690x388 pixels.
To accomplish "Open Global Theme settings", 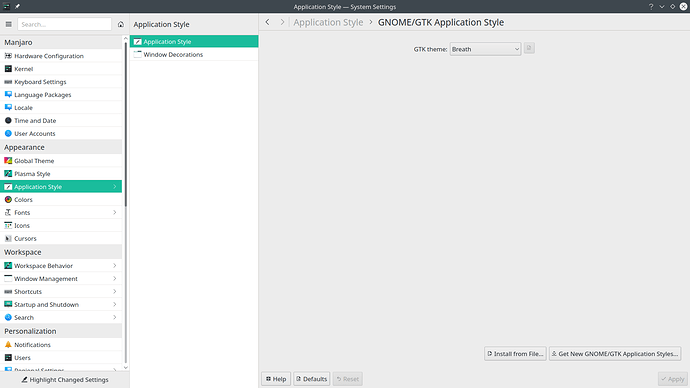I will 61,161.
